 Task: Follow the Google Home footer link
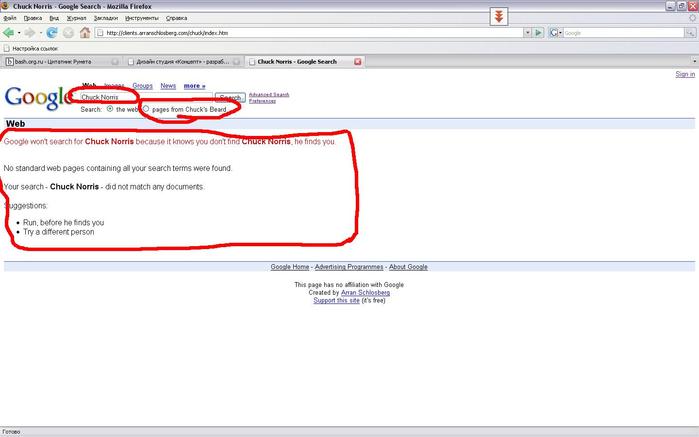(x=290, y=267)
